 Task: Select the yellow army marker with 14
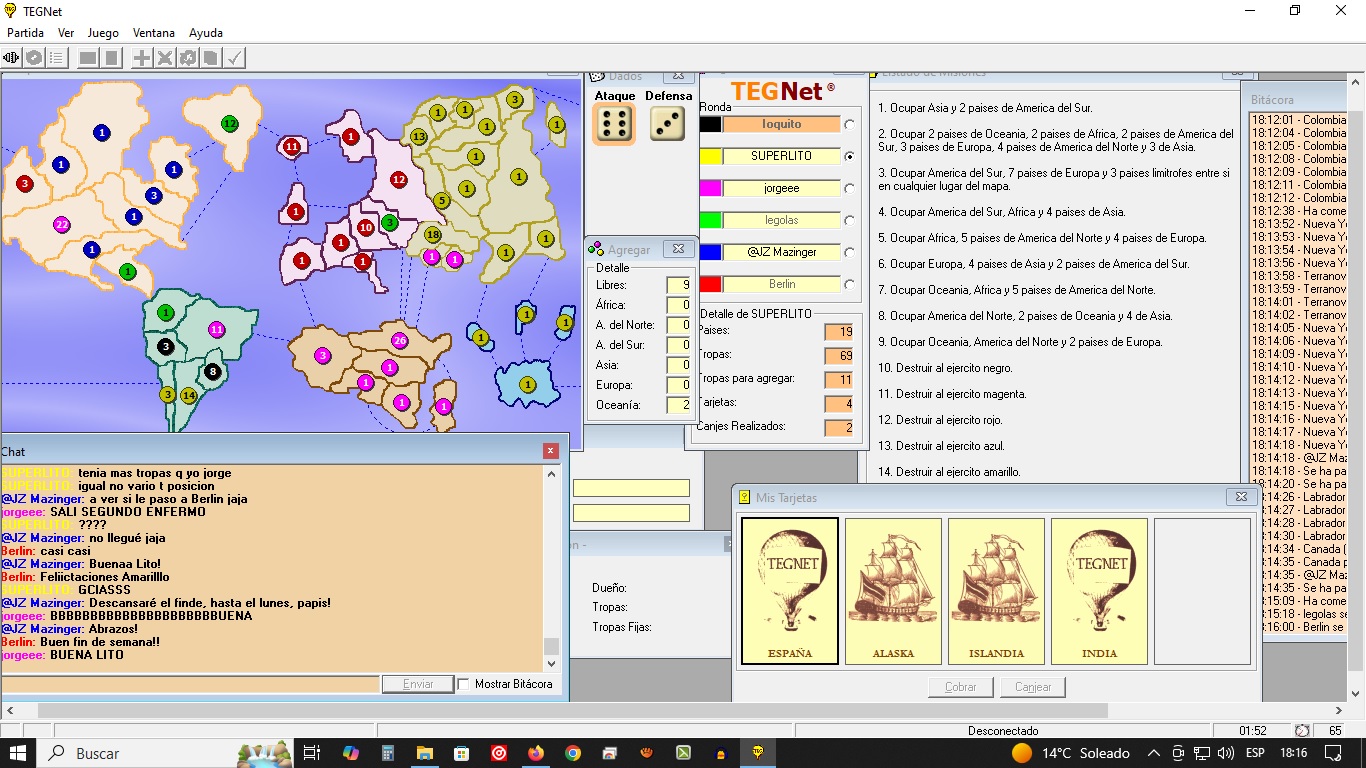(188, 396)
